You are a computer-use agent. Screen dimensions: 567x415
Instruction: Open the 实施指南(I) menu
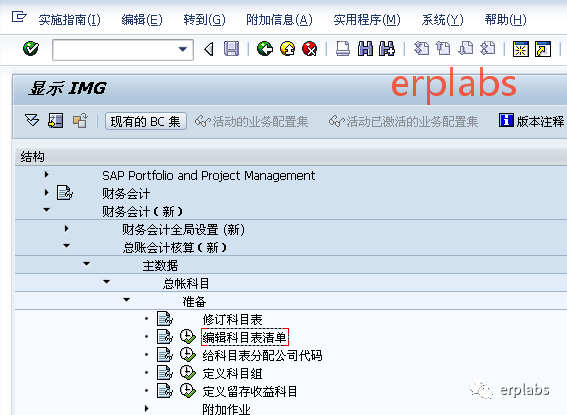[69, 20]
